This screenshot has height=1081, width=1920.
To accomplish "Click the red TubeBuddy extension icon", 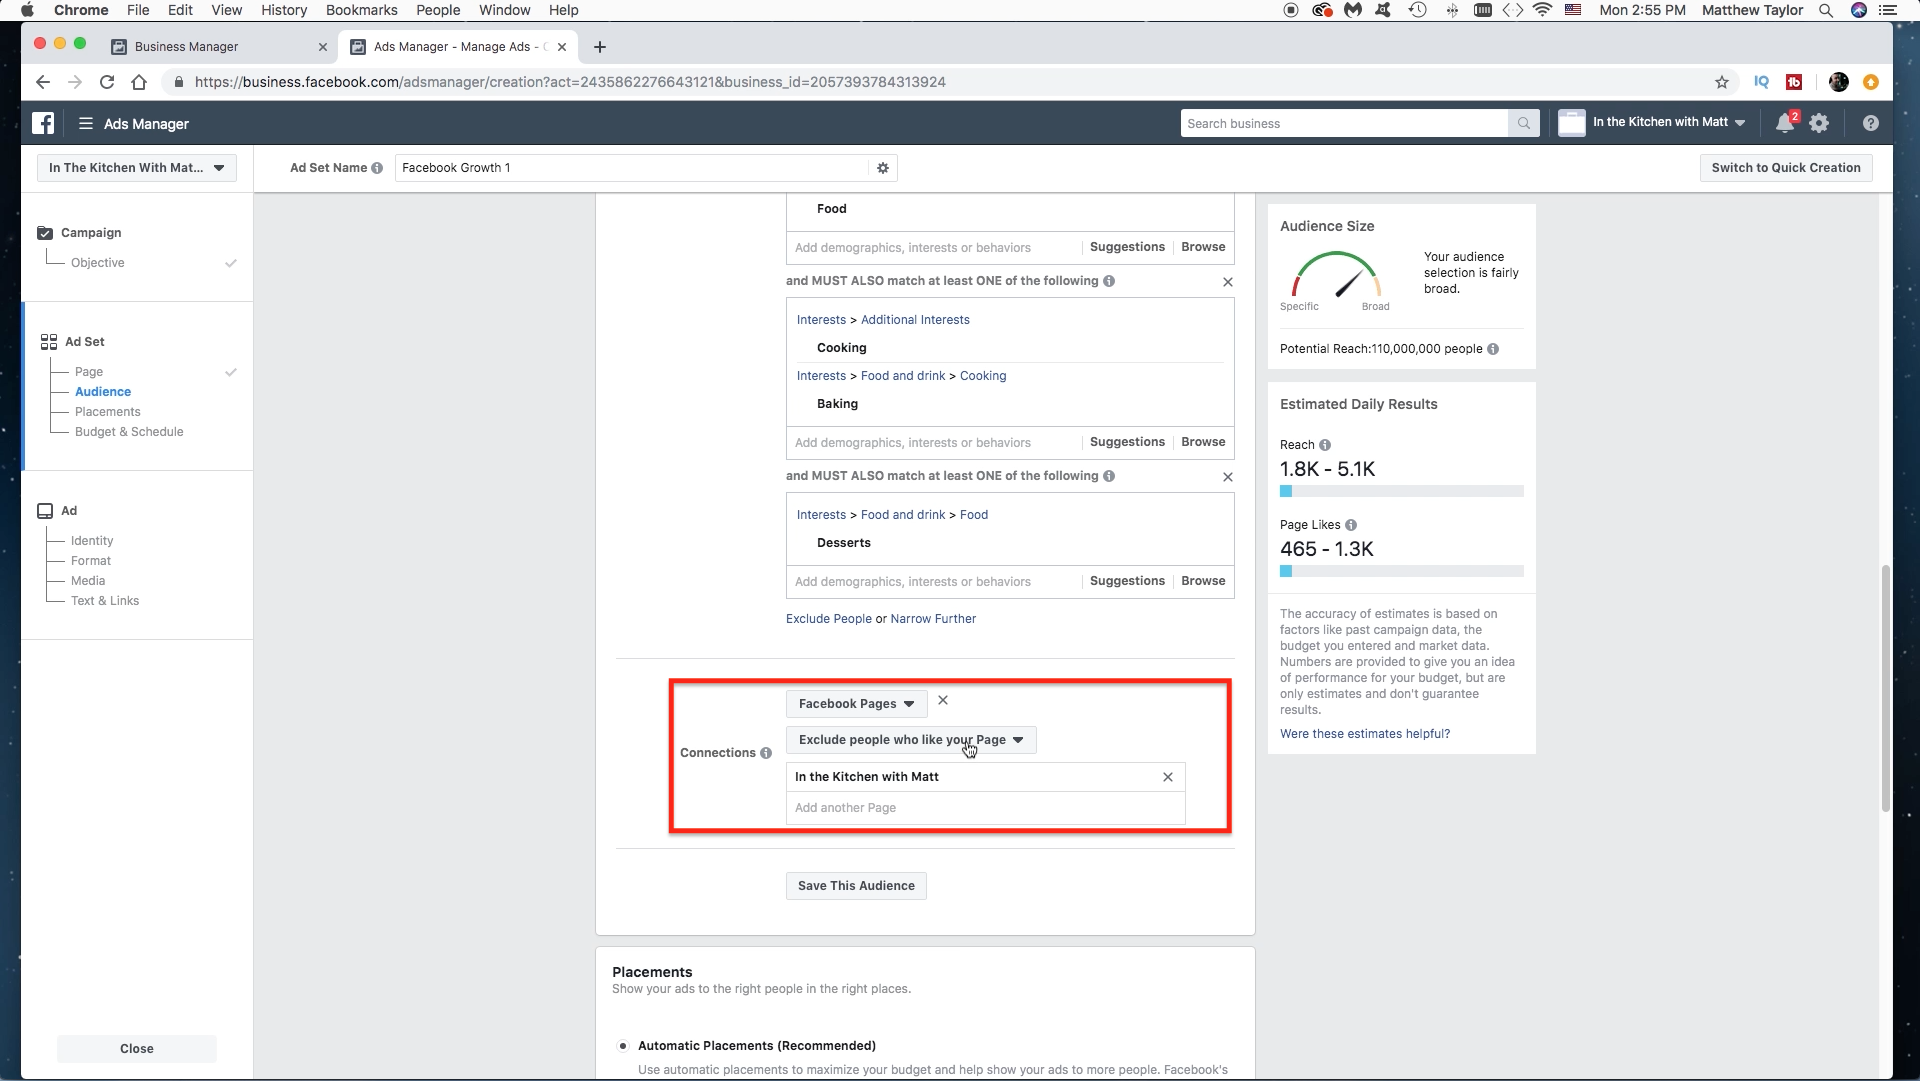I will (x=1795, y=82).
